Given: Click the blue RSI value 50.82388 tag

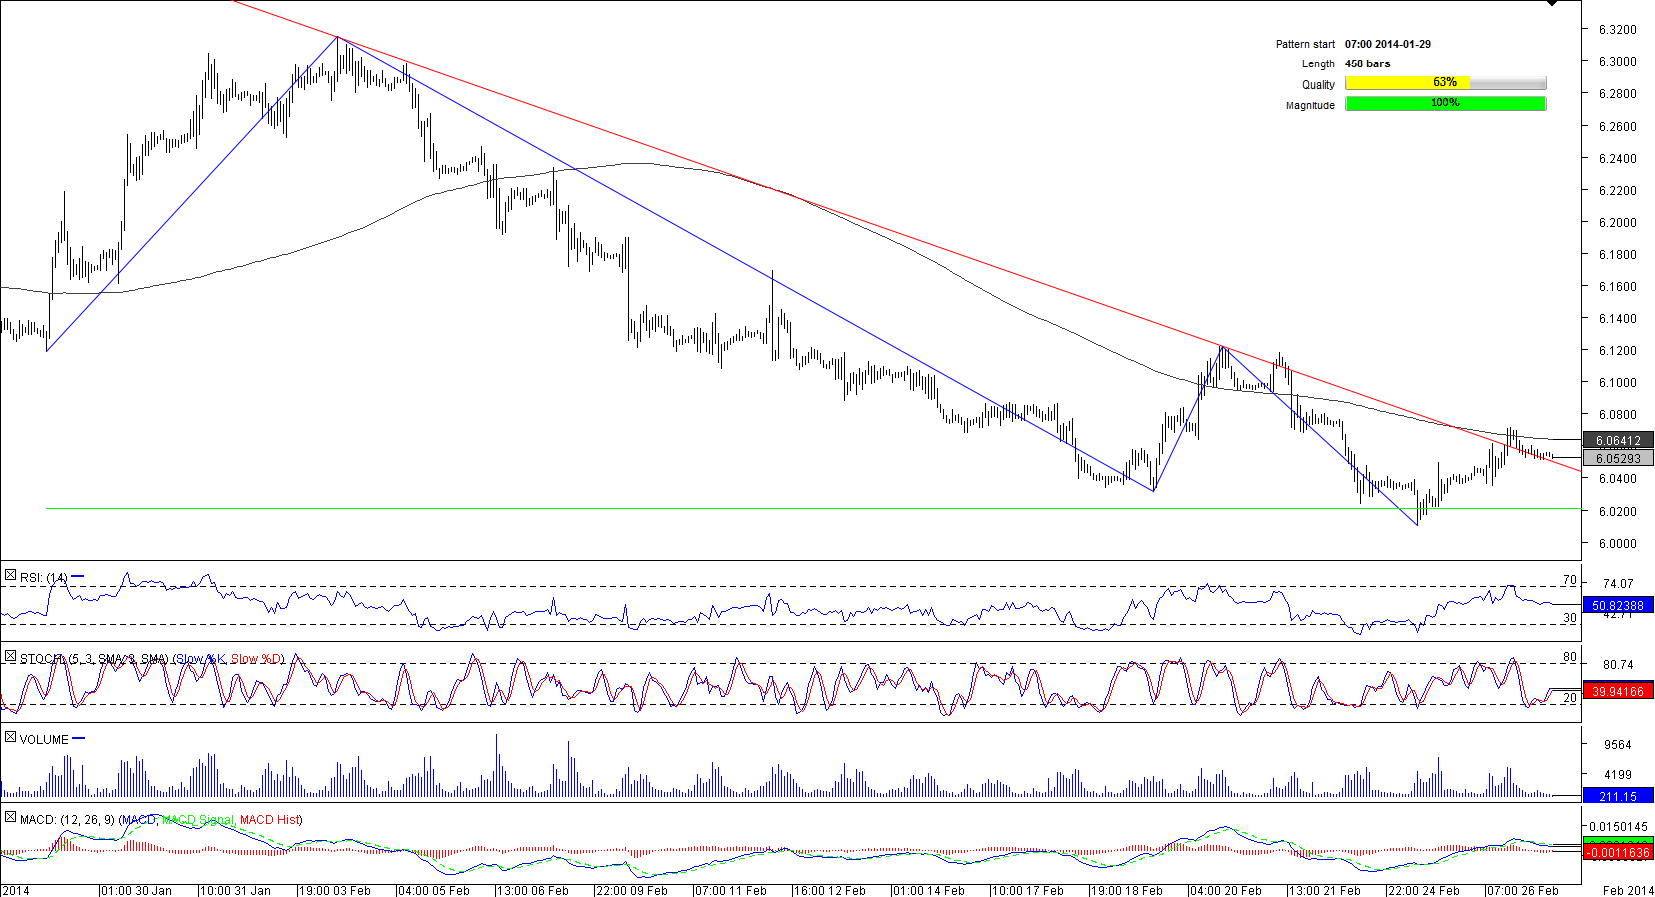Looking at the screenshot, I should click(1617, 606).
